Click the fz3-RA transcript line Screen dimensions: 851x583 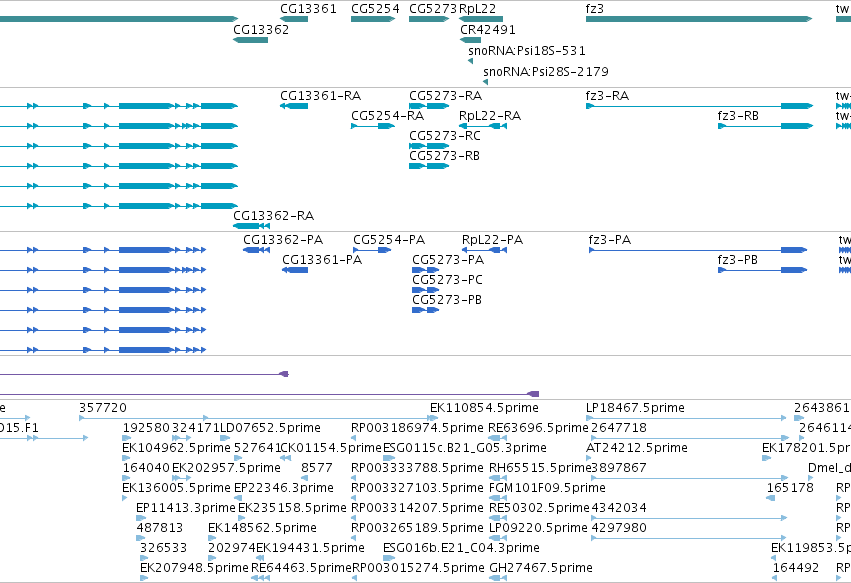tap(699, 106)
